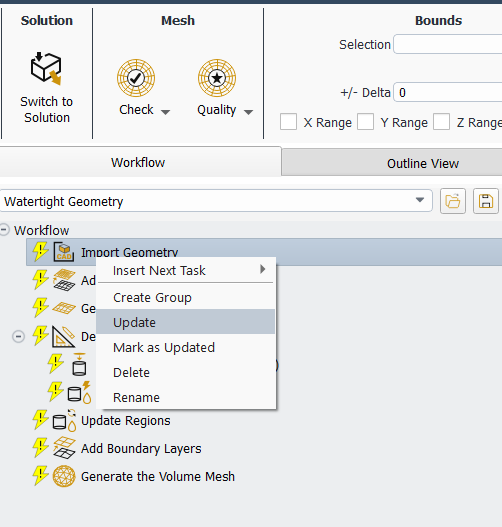502x527 pixels.
Task: Choose Create Group from context menu
Action: pos(186,297)
